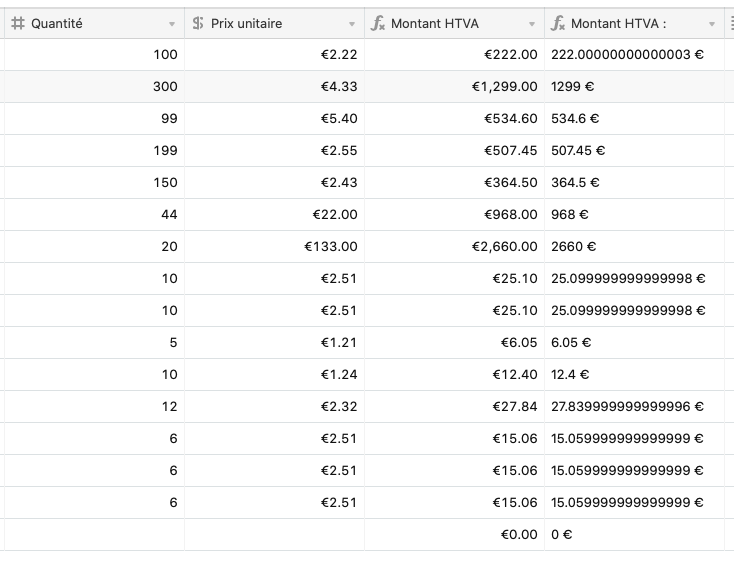Select the Quantité column header
This screenshot has width=734, height=565.
coord(95,23)
